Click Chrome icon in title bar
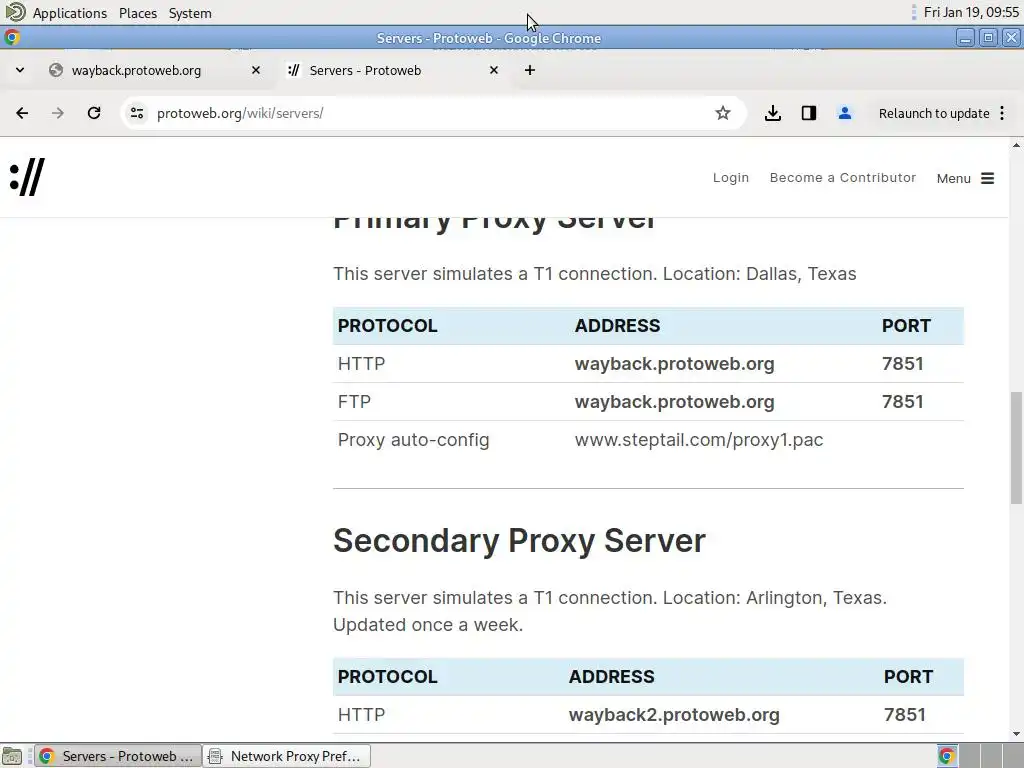Screen dimensions: 1024x768 (x=12, y=38)
